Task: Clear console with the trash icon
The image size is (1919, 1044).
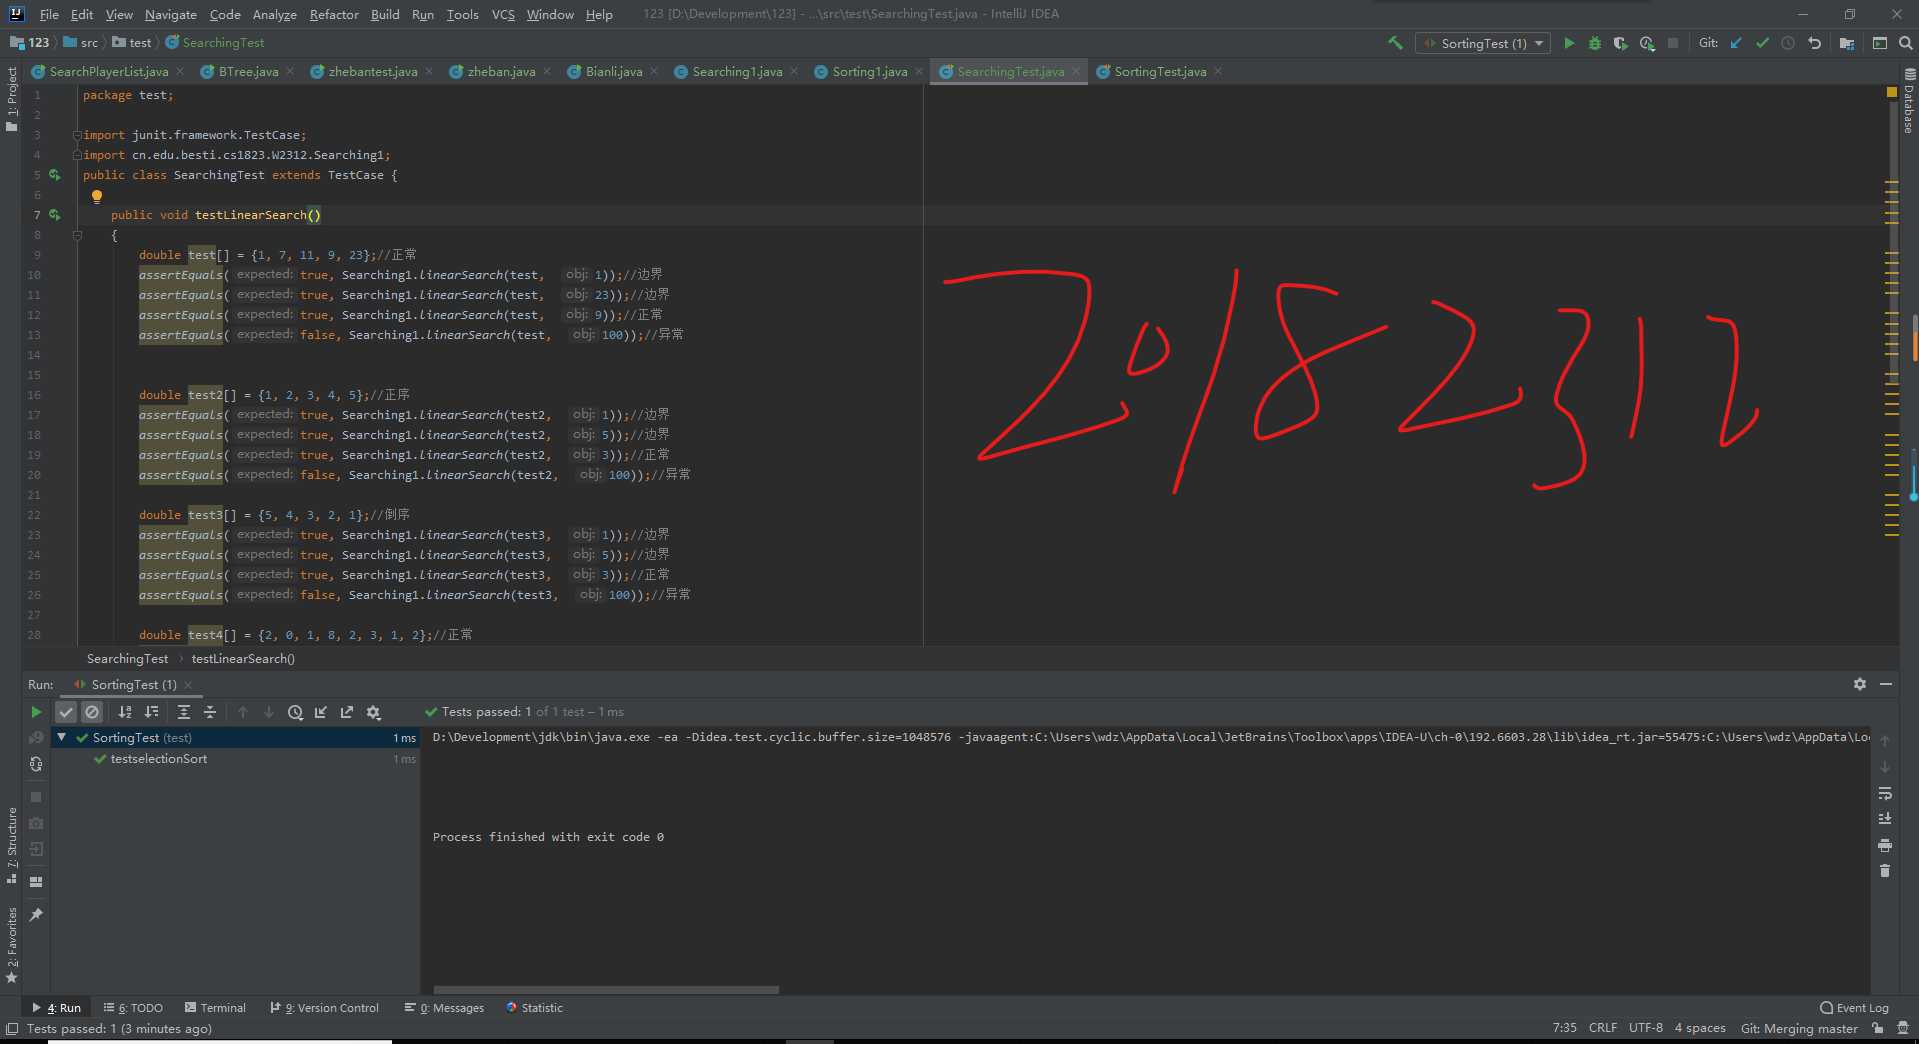Action: click(x=1885, y=871)
